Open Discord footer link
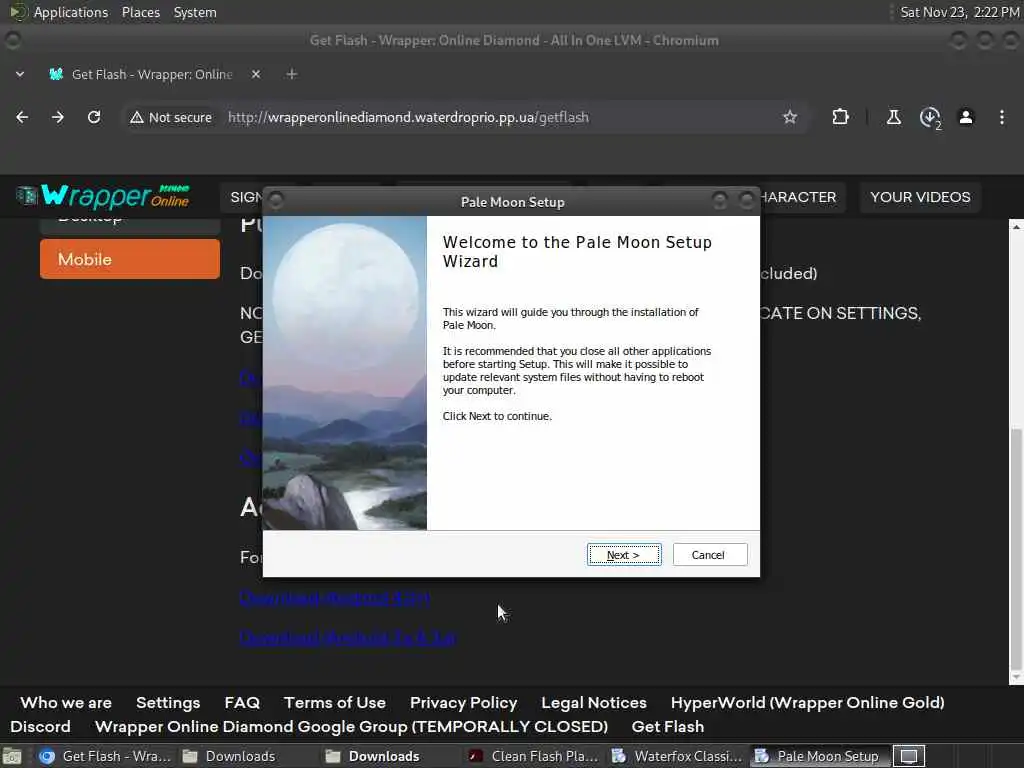Screen dimensions: 1024x768 tap(40, 727)
